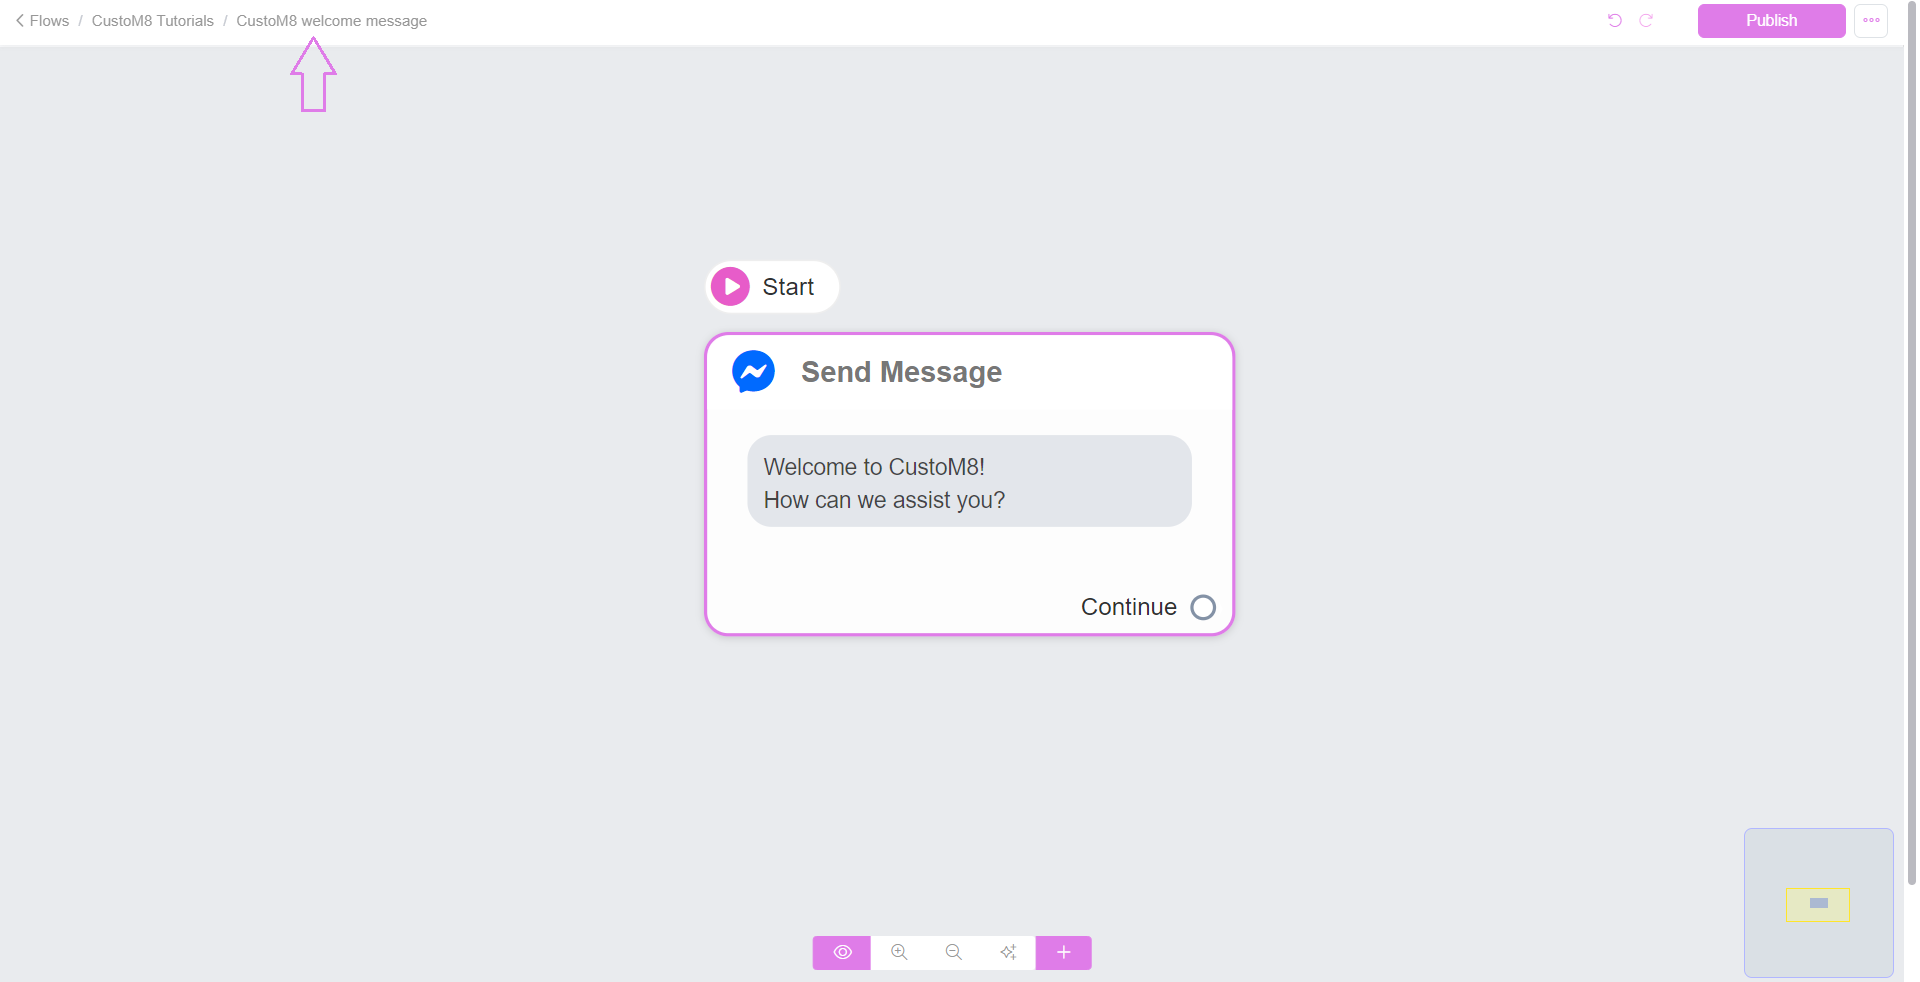Viewport: 1920px width, 982px height.
Task: Add a new step with plus button
Action: tap(1064, 953)
